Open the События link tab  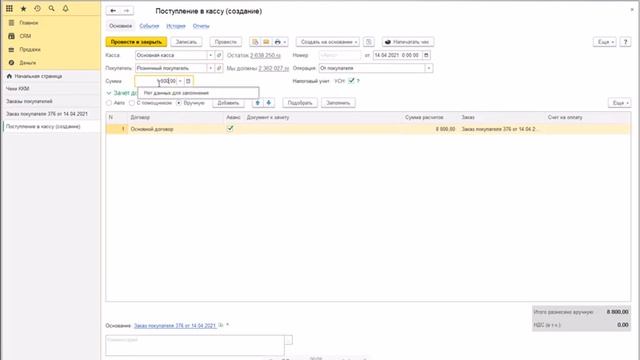pos(149,26)
